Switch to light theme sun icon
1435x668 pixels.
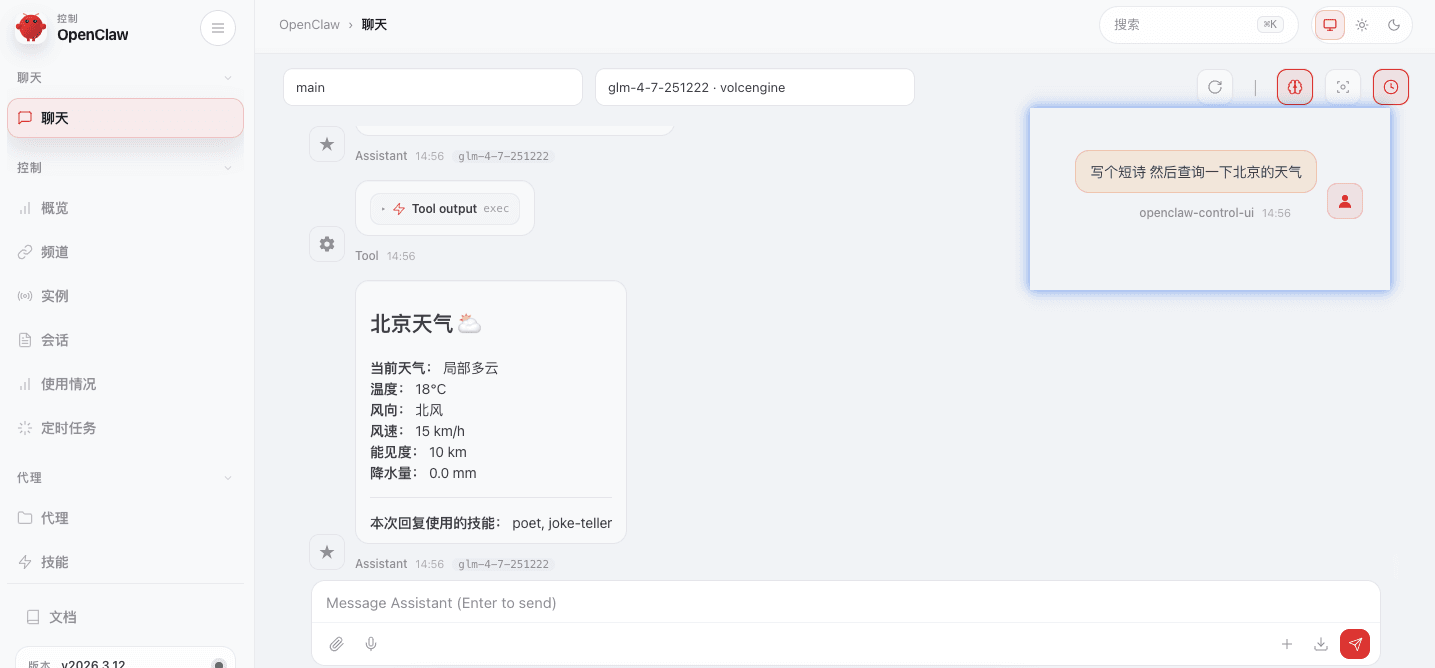(1362, 25)
